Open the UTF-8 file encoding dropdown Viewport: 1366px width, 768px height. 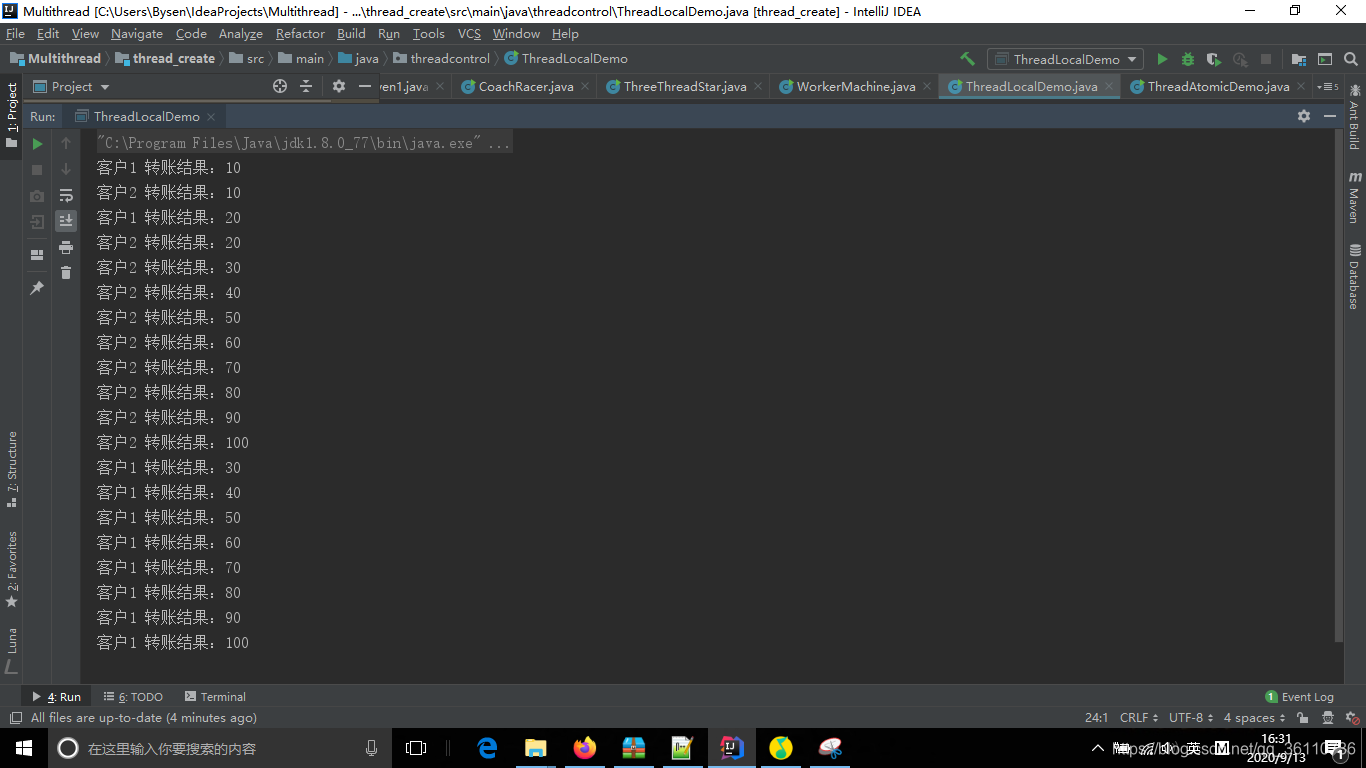(1188, 717)
